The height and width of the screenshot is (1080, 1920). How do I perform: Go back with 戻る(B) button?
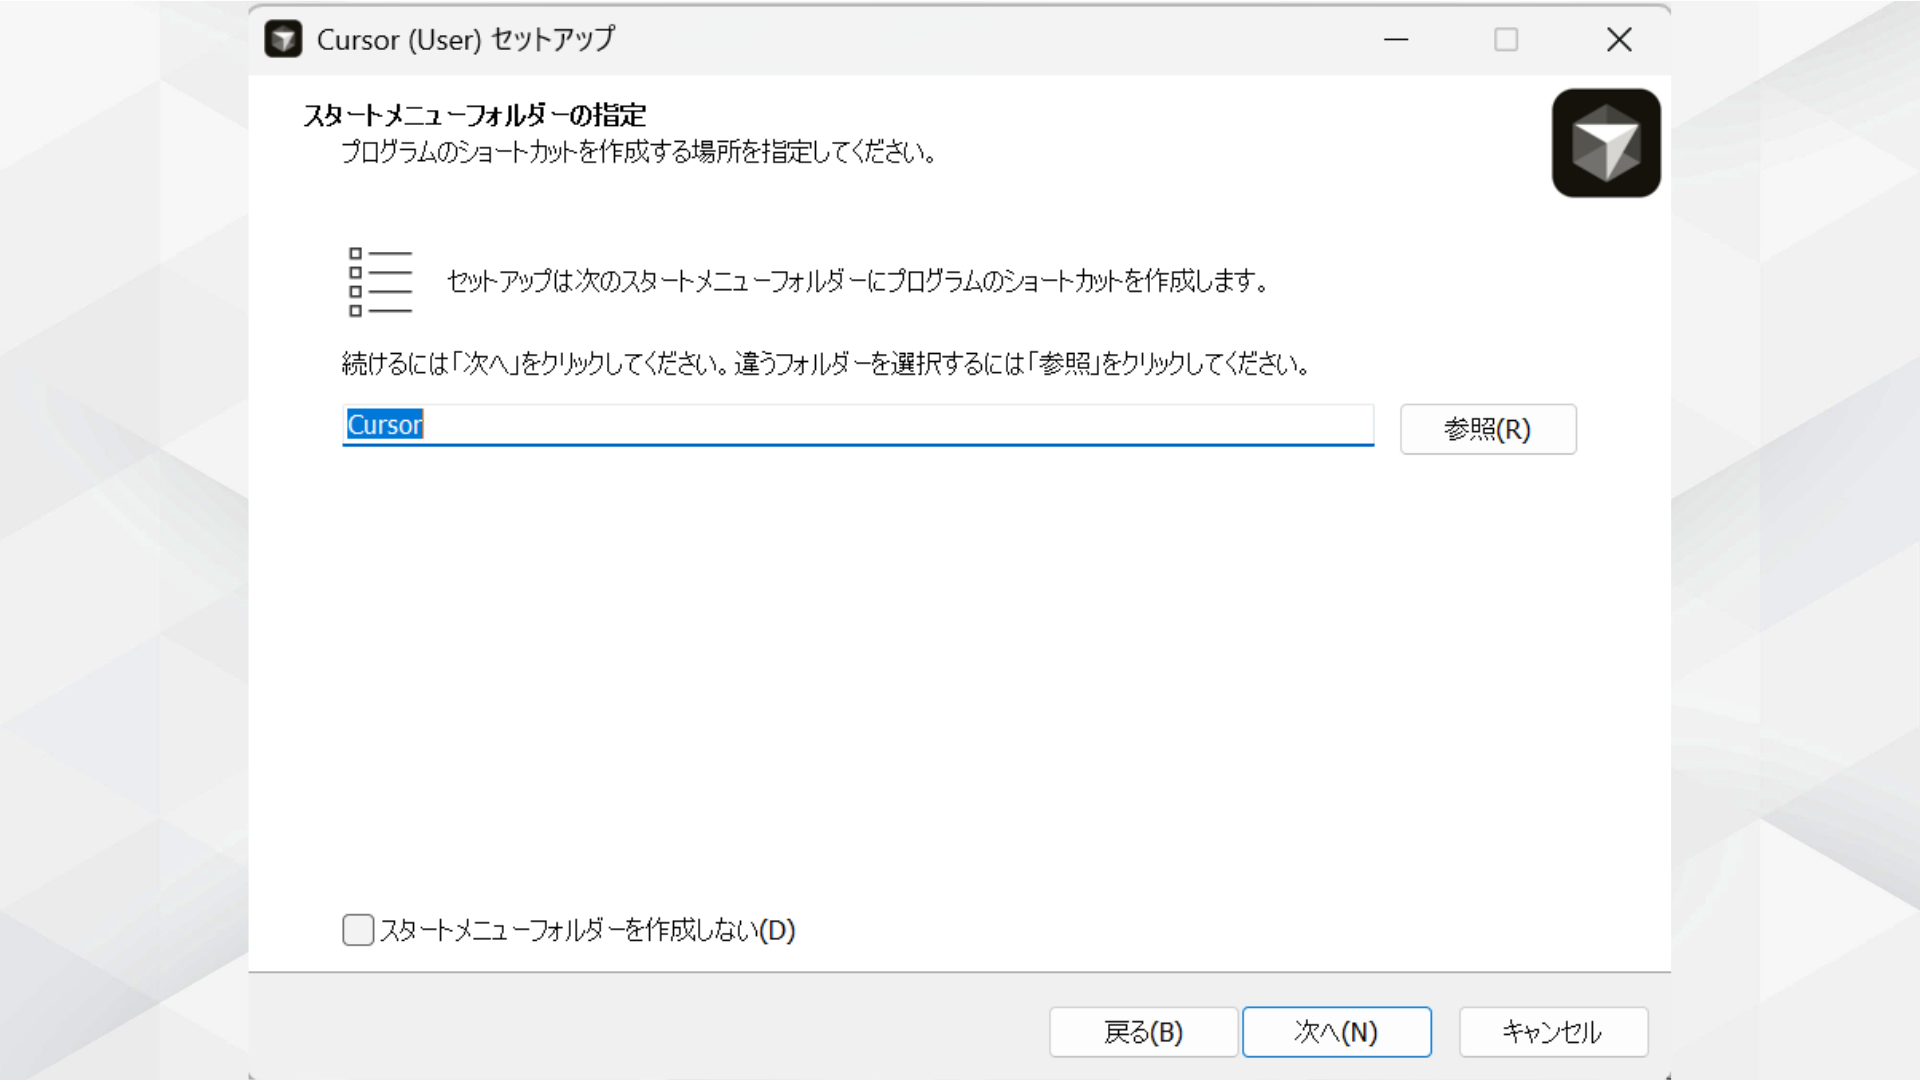(1143, 1032)
